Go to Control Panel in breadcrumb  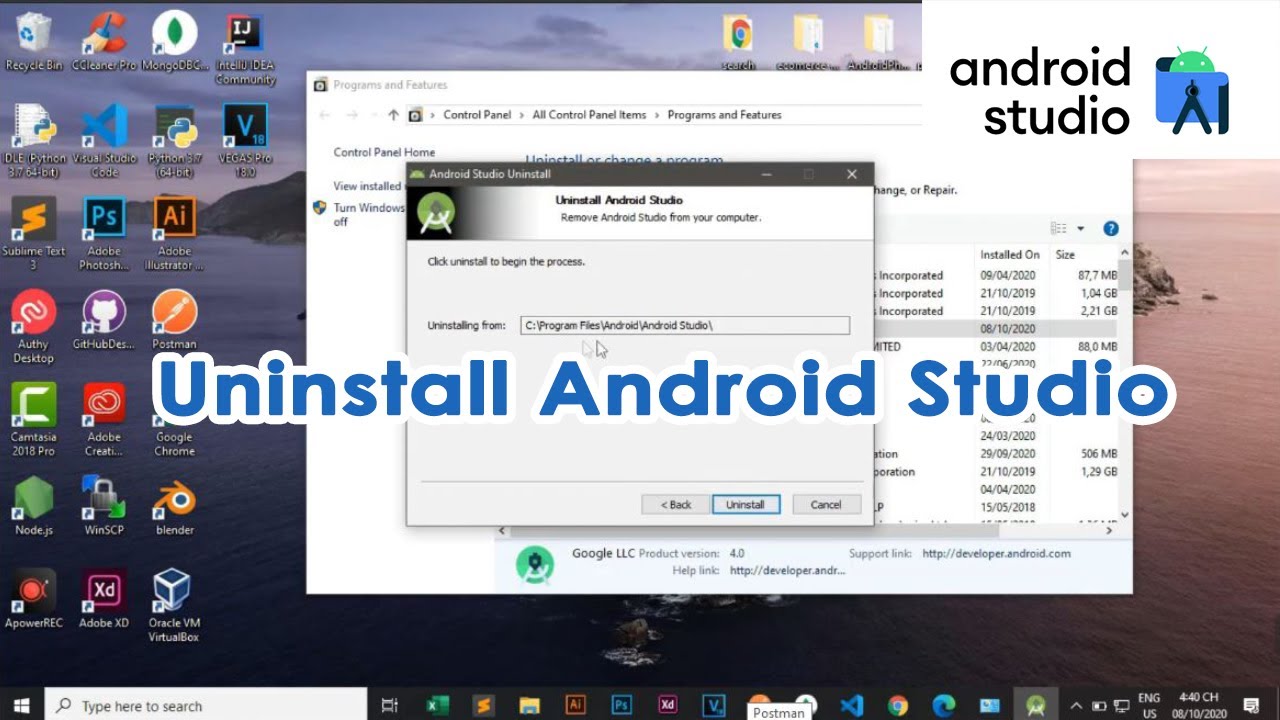tap(477, 115)
